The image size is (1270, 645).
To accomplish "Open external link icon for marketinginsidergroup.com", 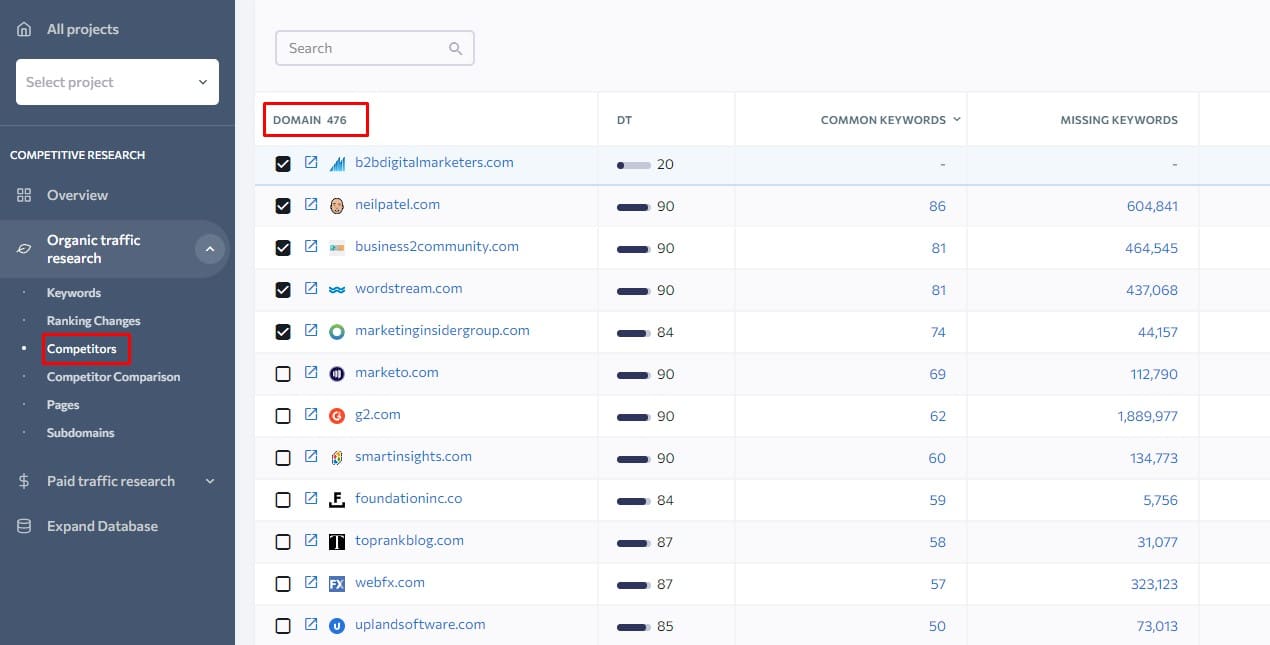I will point(311,331).
